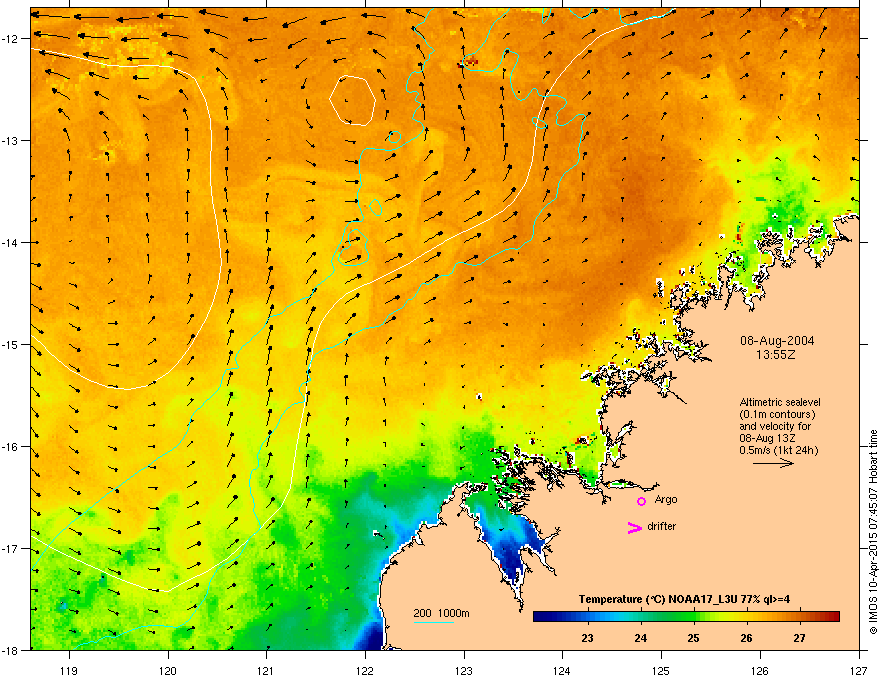
Task: Click the cyan isobath legend line sample
Action: click(433, 622)
